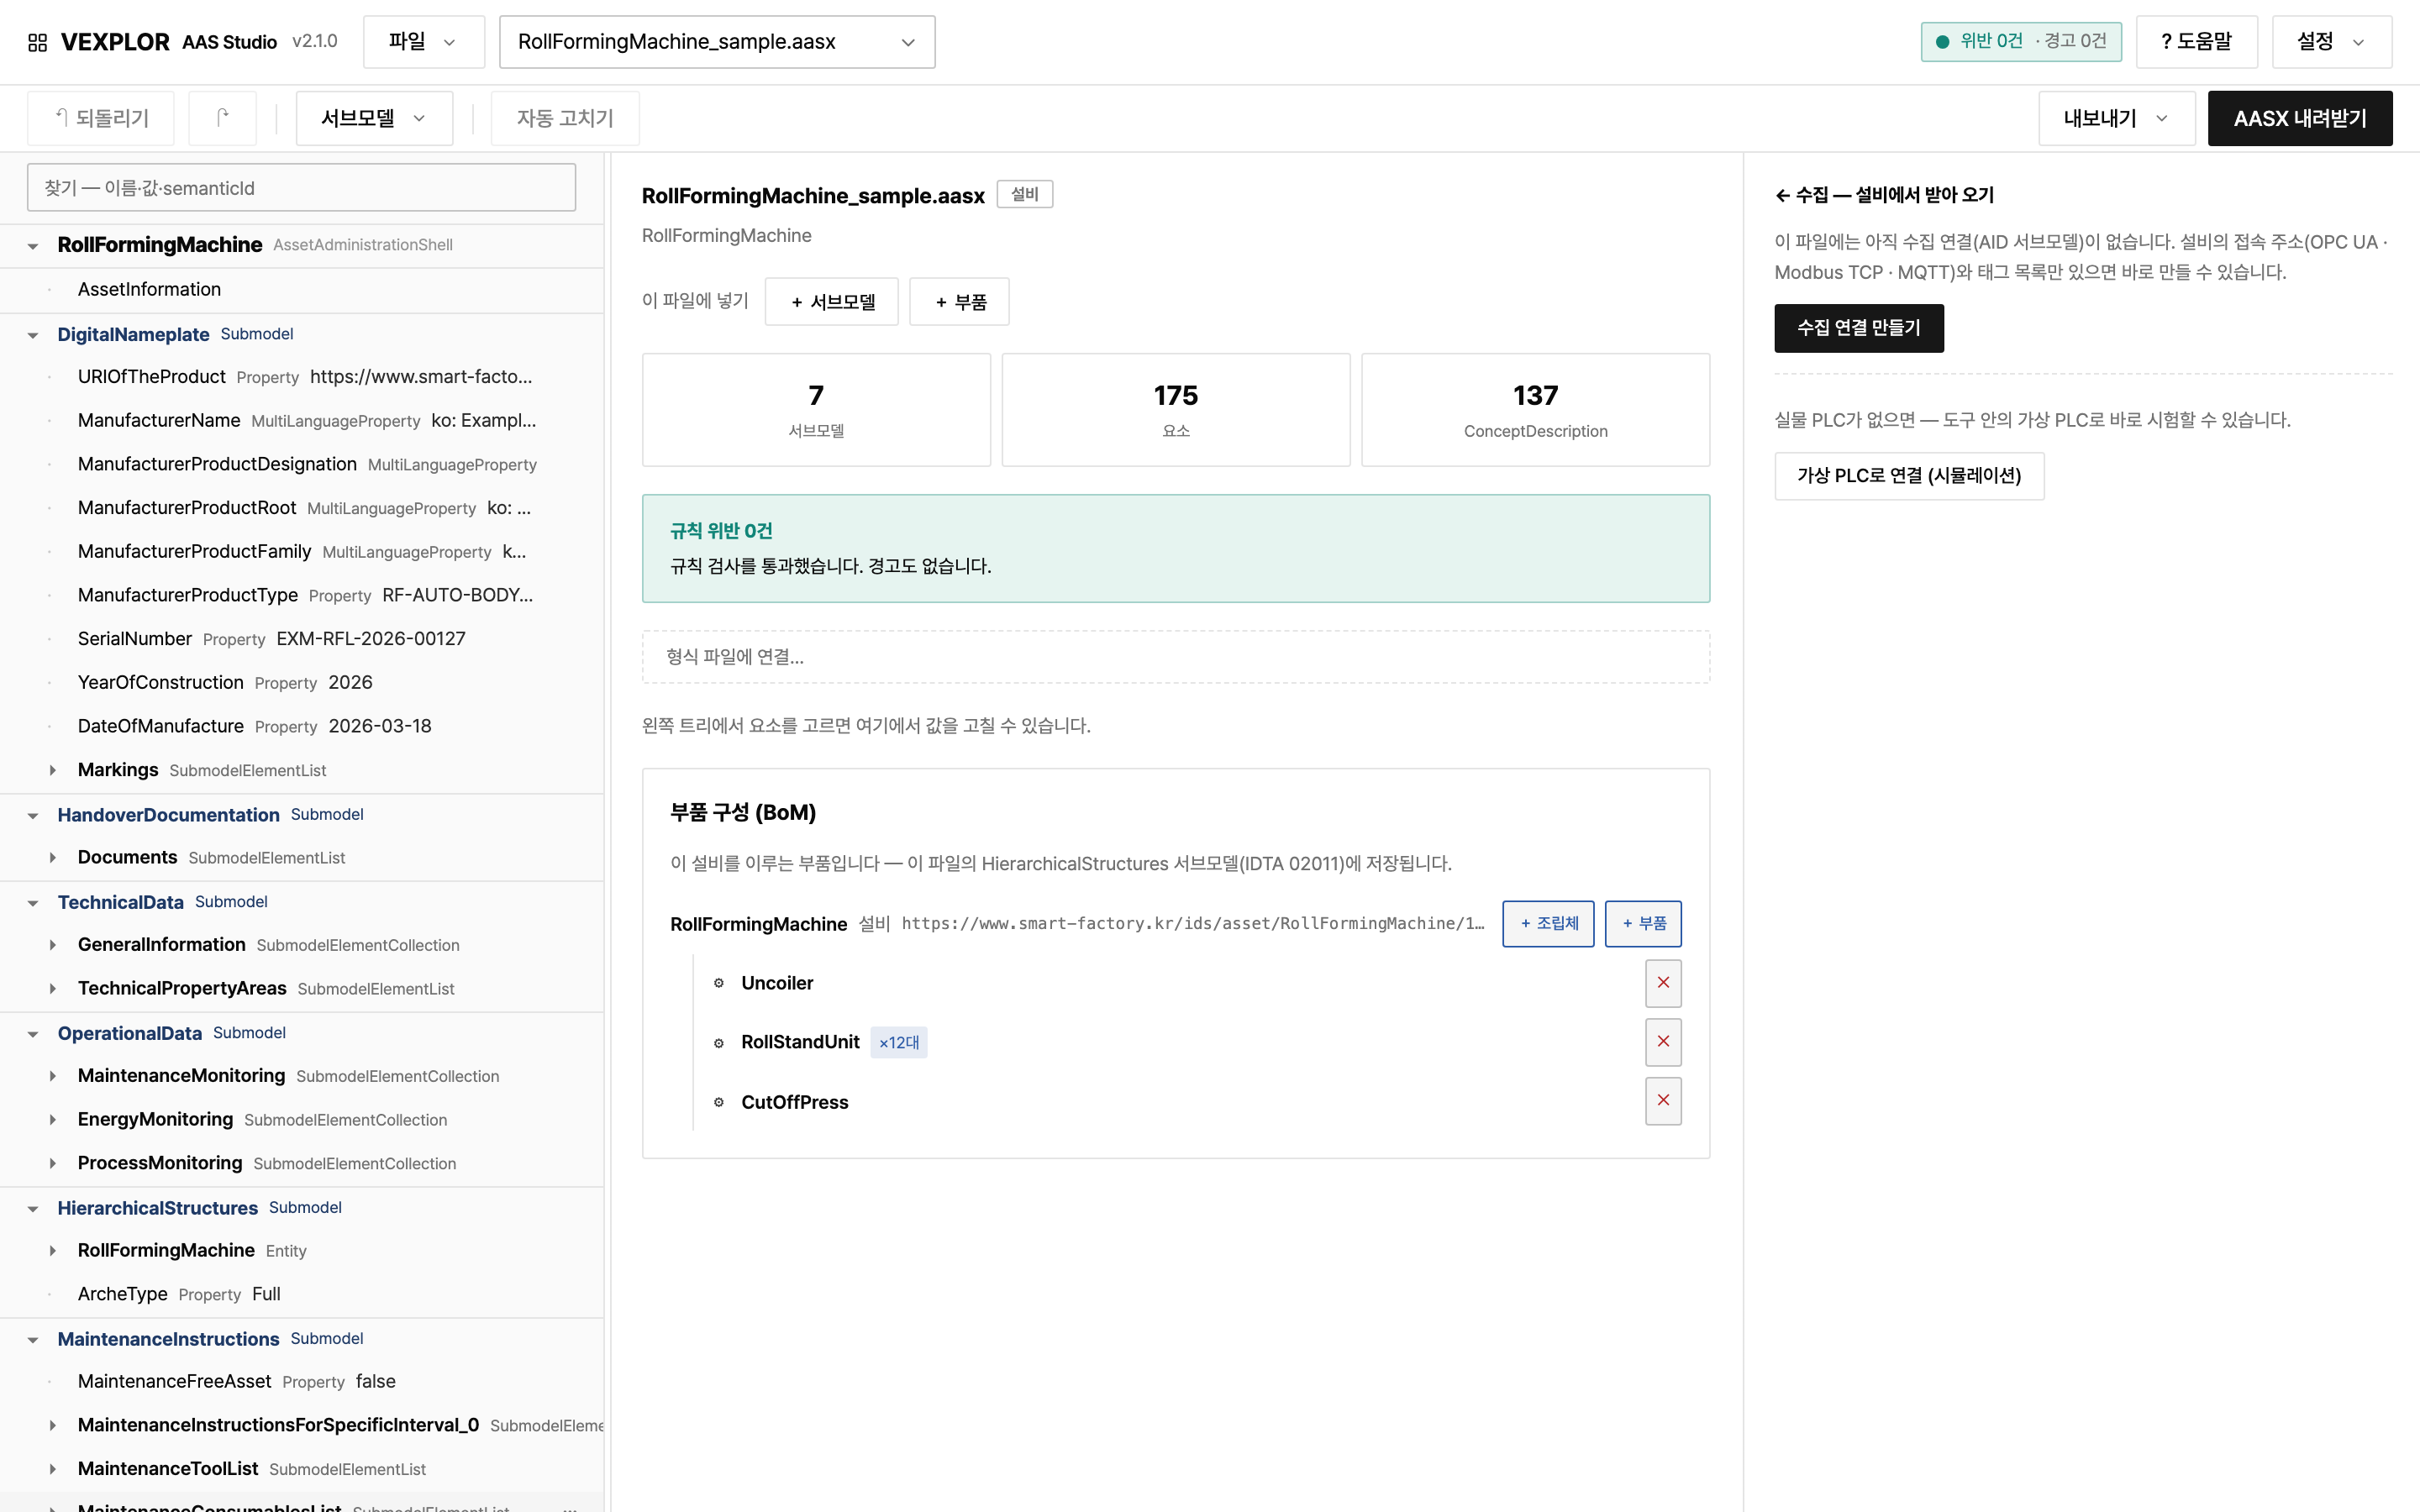This screenshot has height=1512, width=2420.
Task: Open the 내보내기 export dropdown
Action: pos(2116,118)
